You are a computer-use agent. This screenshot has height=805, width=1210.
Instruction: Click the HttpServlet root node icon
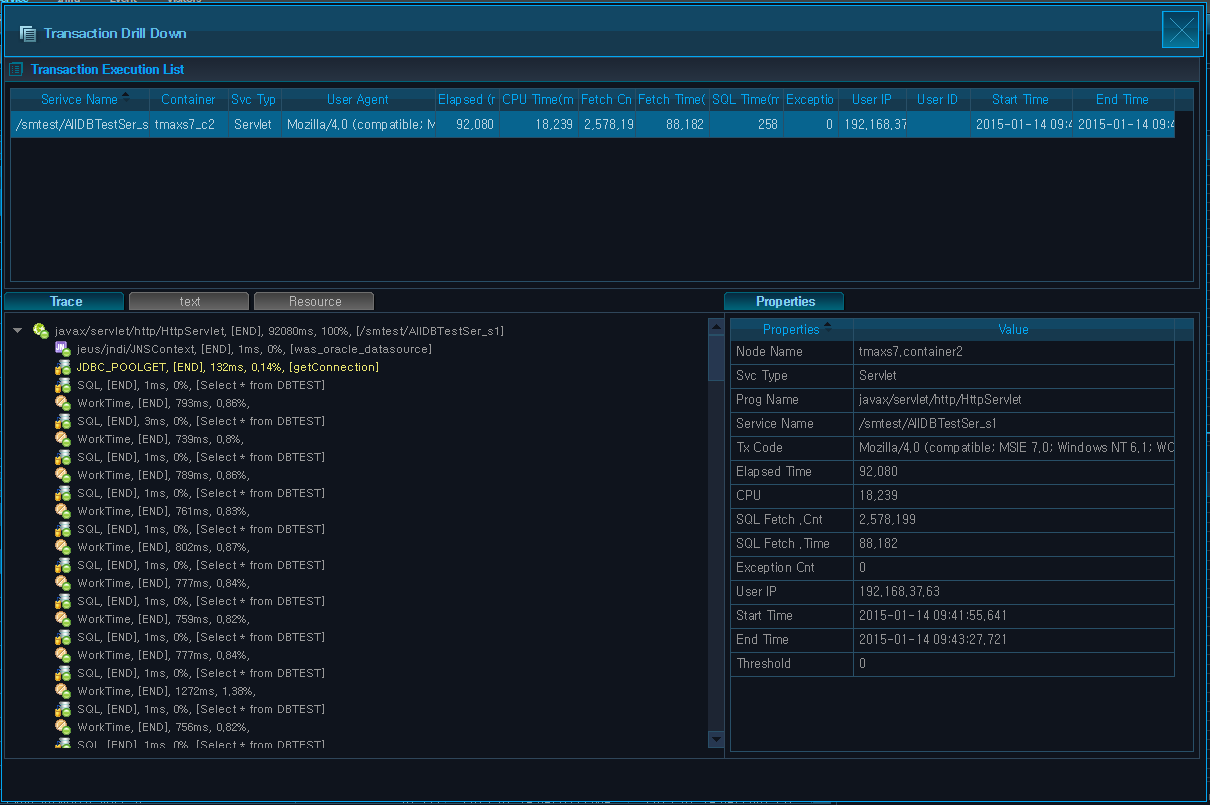click(x=41, y=331)
